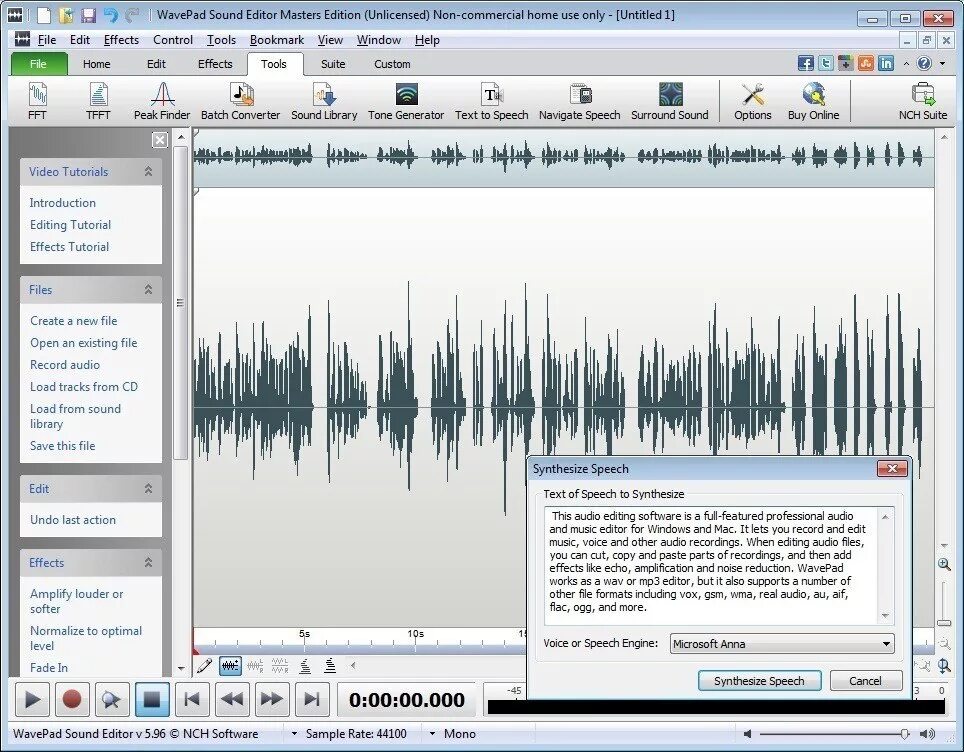
Task: Launch the Peak Finder tool
Action: (x=162, y=101)
